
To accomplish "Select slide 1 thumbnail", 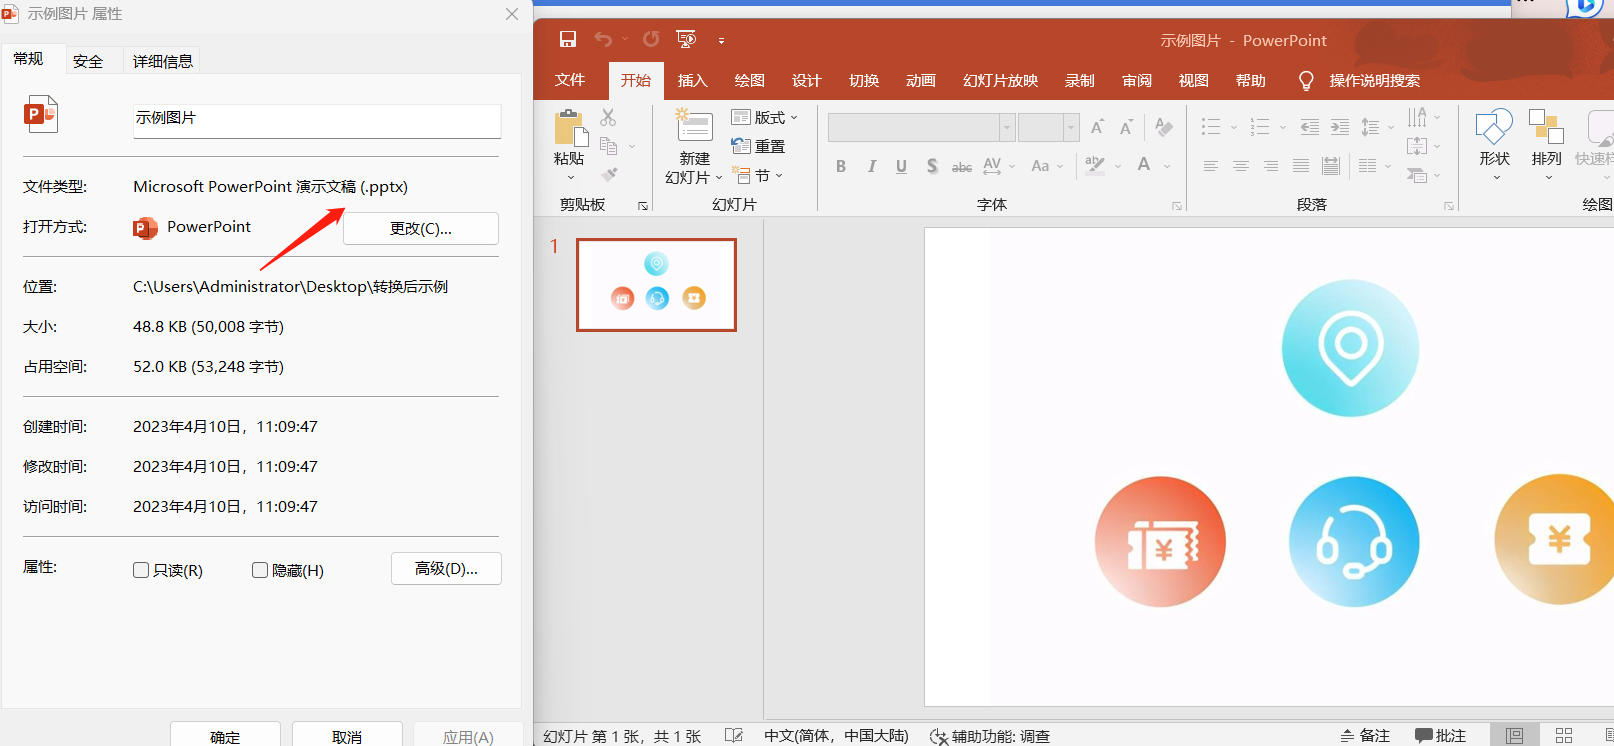I will pyautogui.click(x=656, y=285).
